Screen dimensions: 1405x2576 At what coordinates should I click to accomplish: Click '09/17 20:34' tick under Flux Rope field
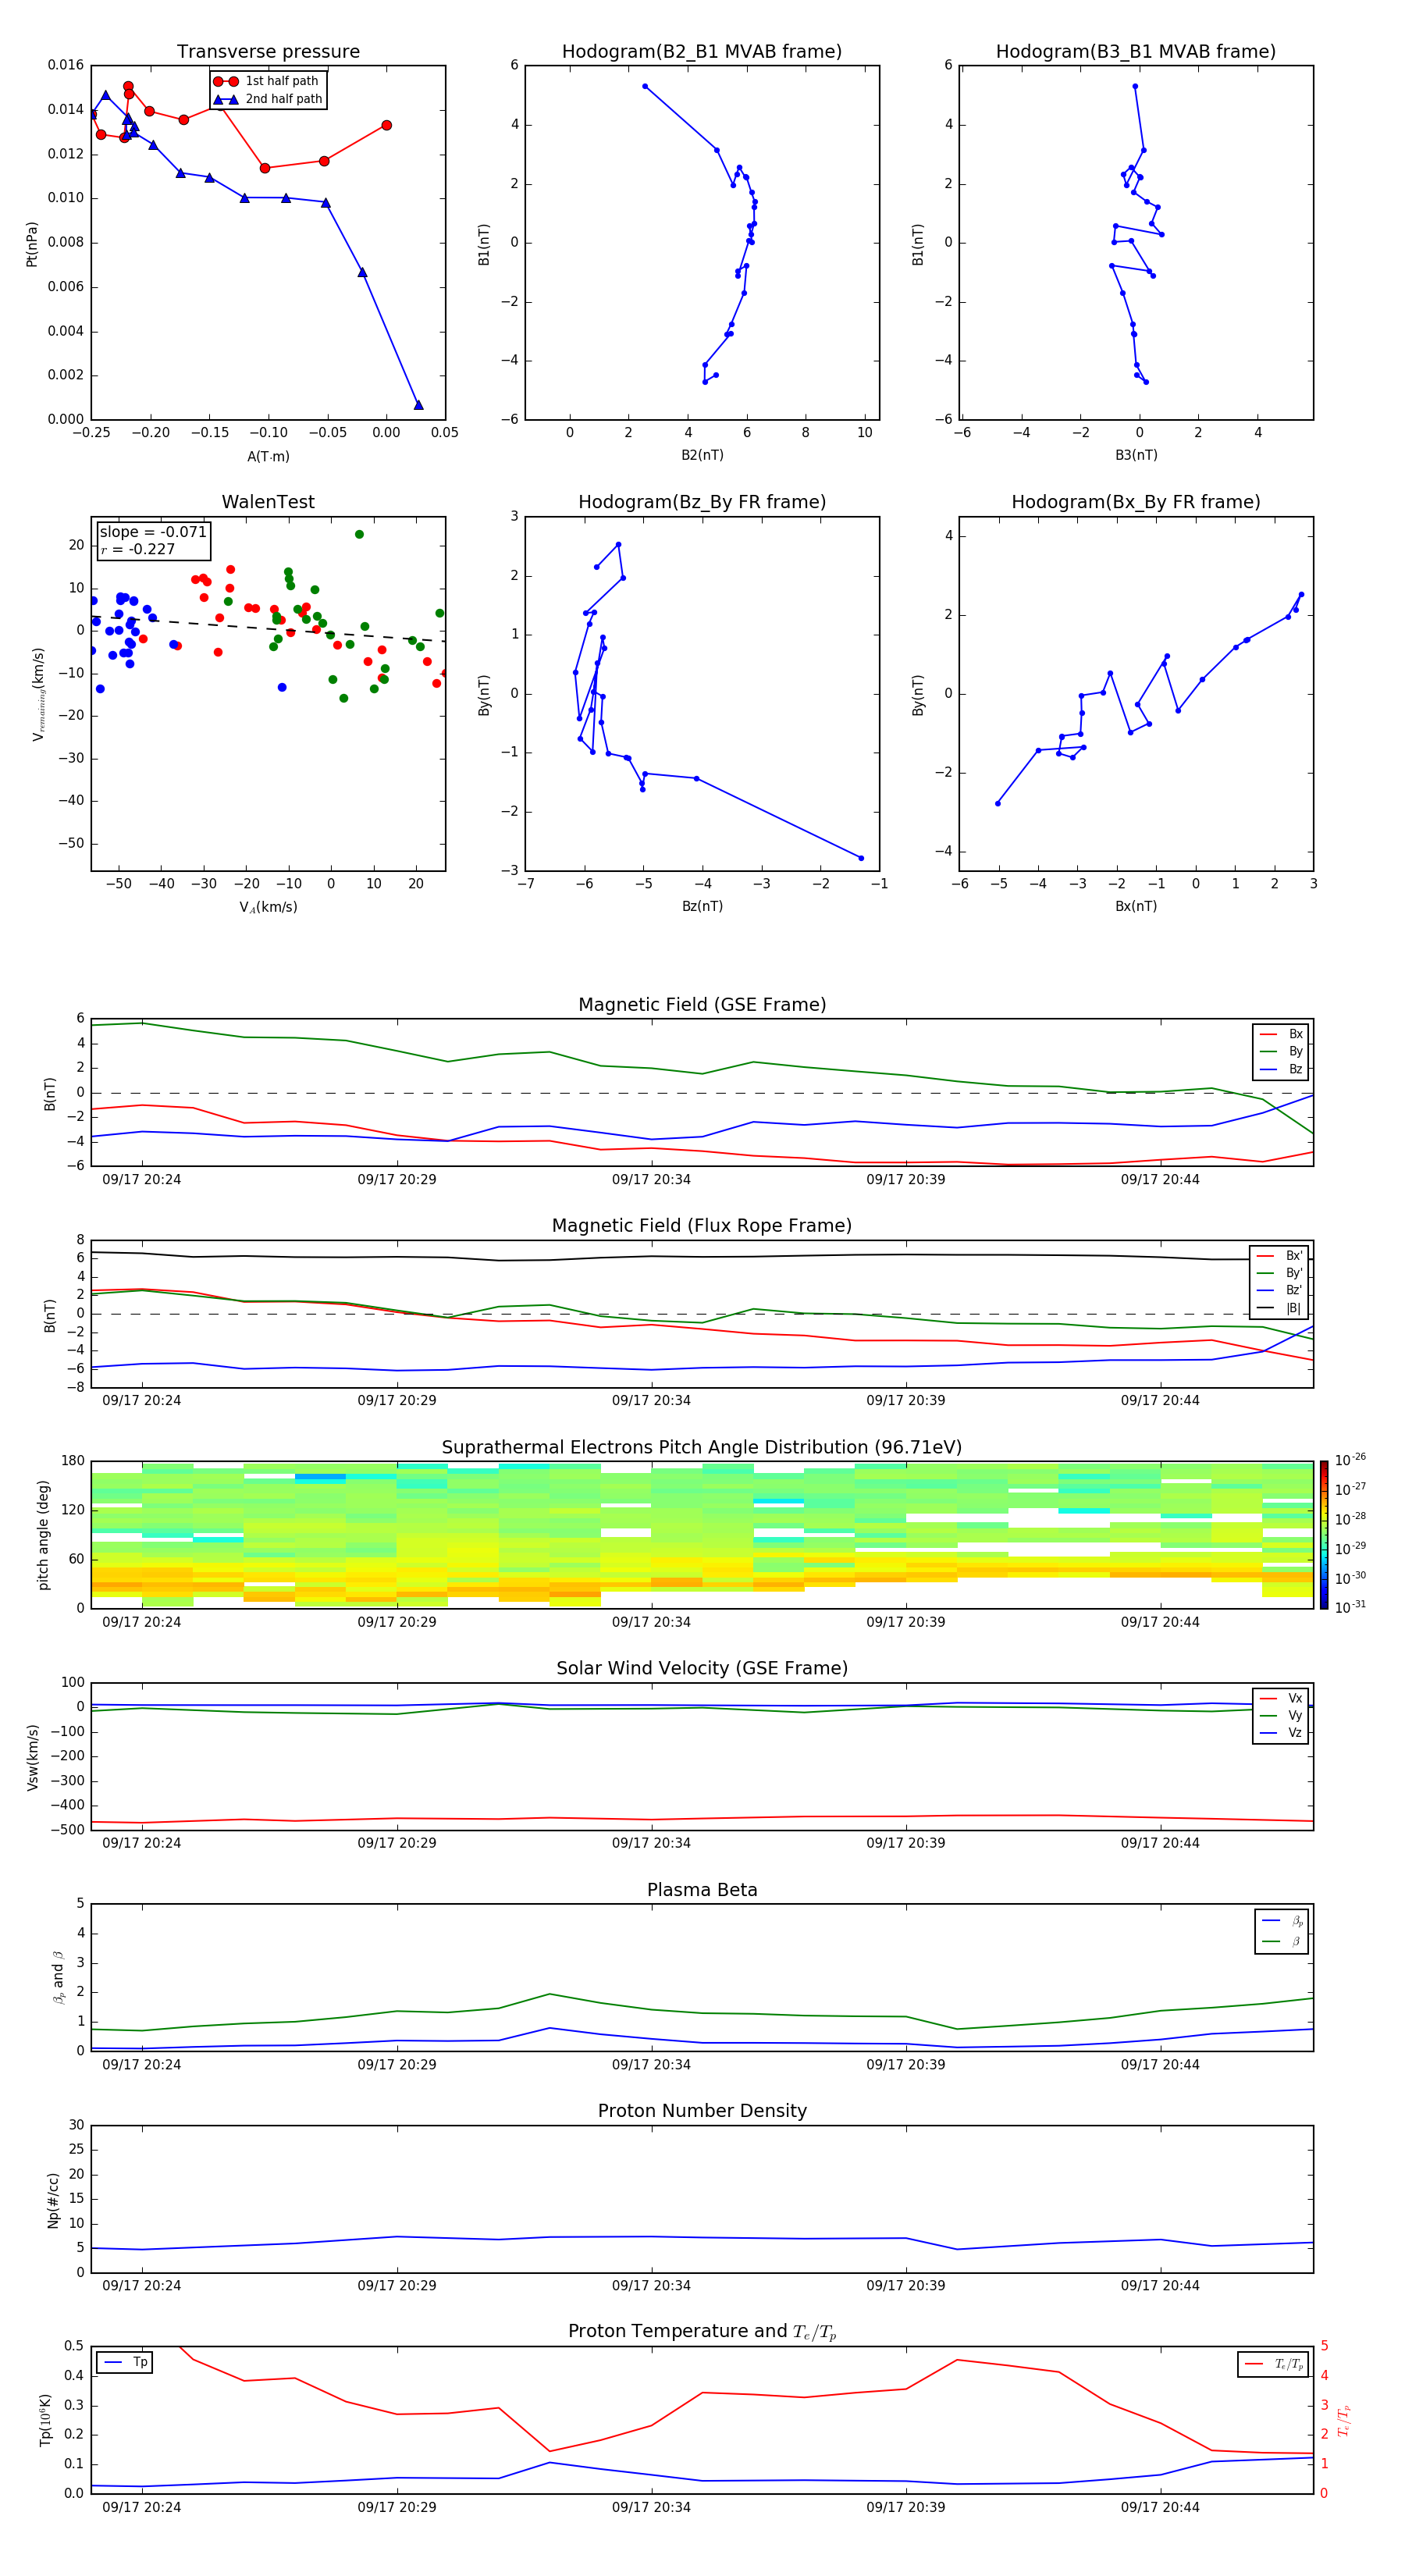tap(651, 1401)
